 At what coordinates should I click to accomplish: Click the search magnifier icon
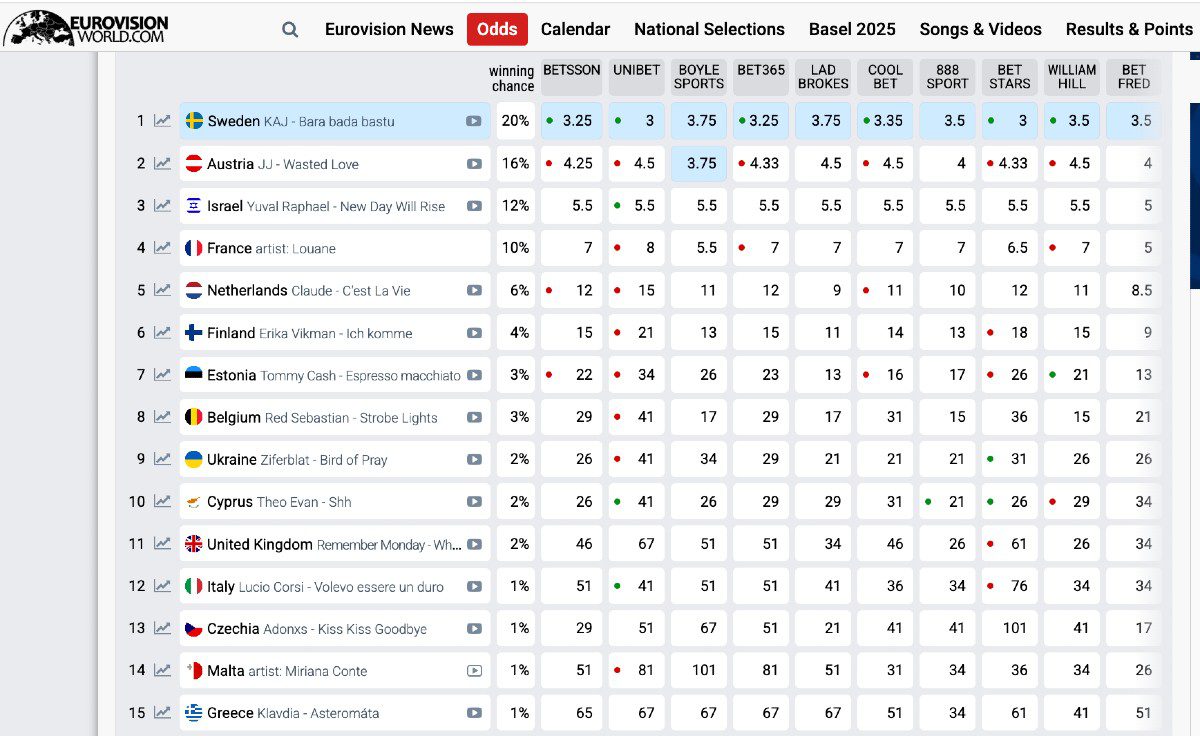click(x=290, y=30)
